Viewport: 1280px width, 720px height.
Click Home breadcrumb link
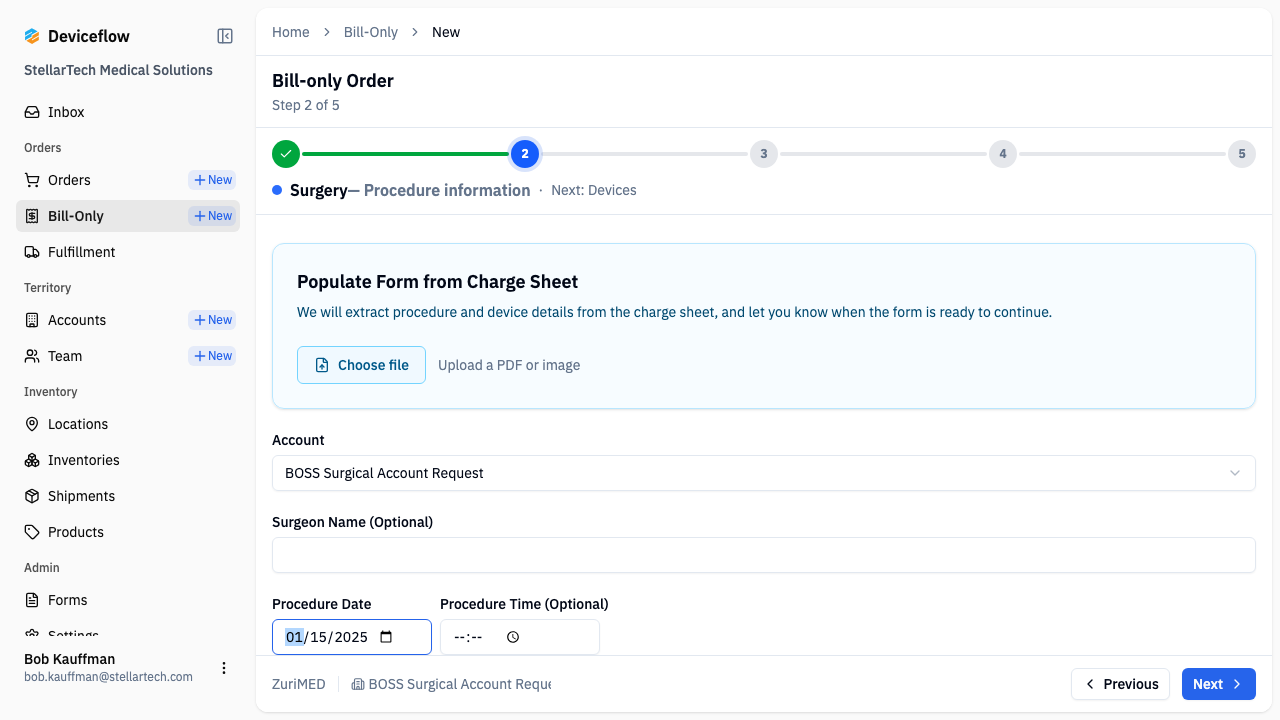(x=291, y=32)
